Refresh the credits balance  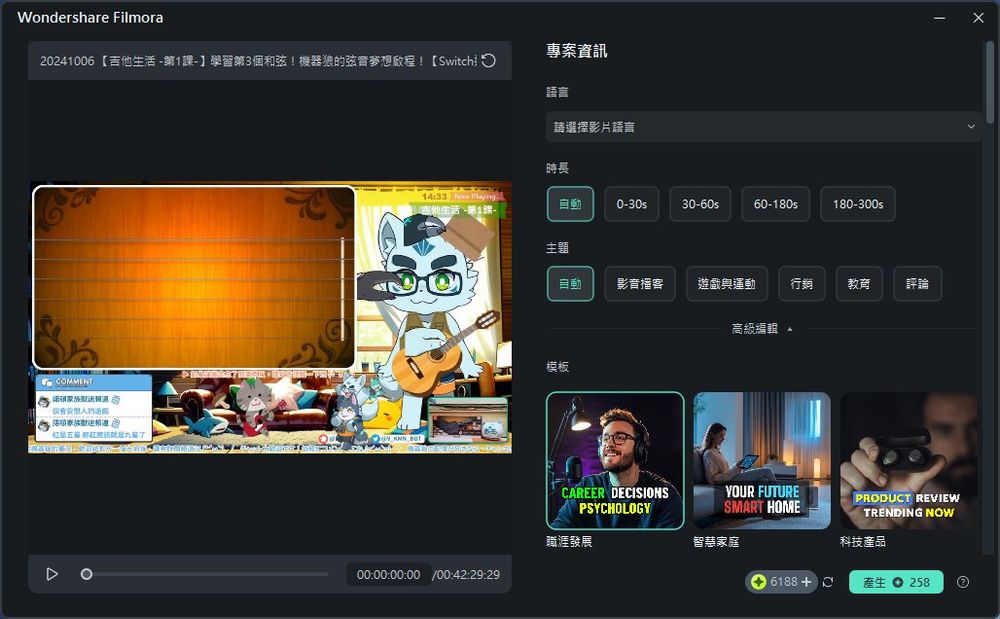click(828, 582)
